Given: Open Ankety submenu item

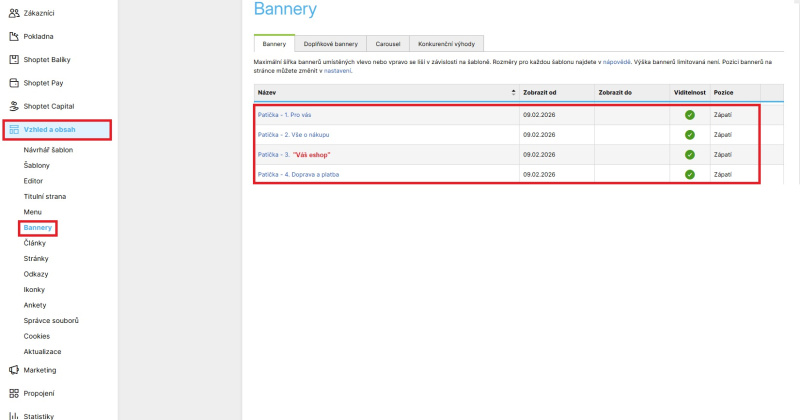Looking at the screenshot, I should pyautogui.click(x=35, y=305).
